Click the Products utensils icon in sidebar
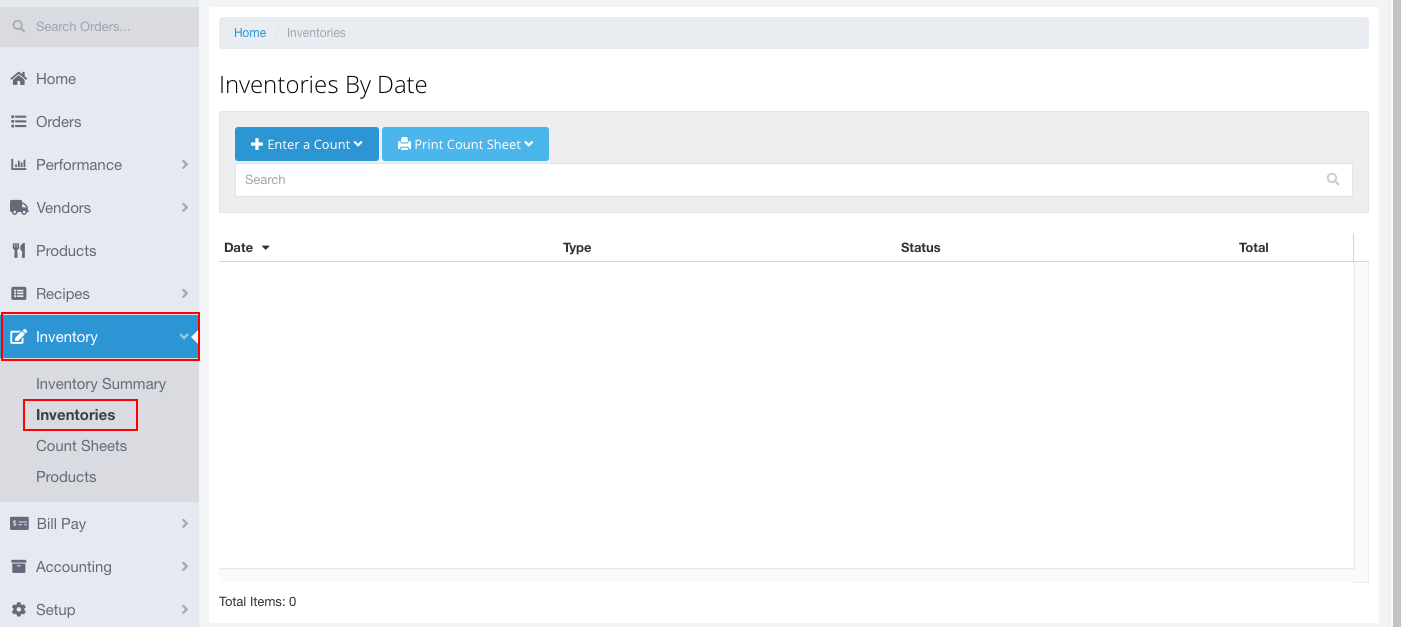 [18, 251]
